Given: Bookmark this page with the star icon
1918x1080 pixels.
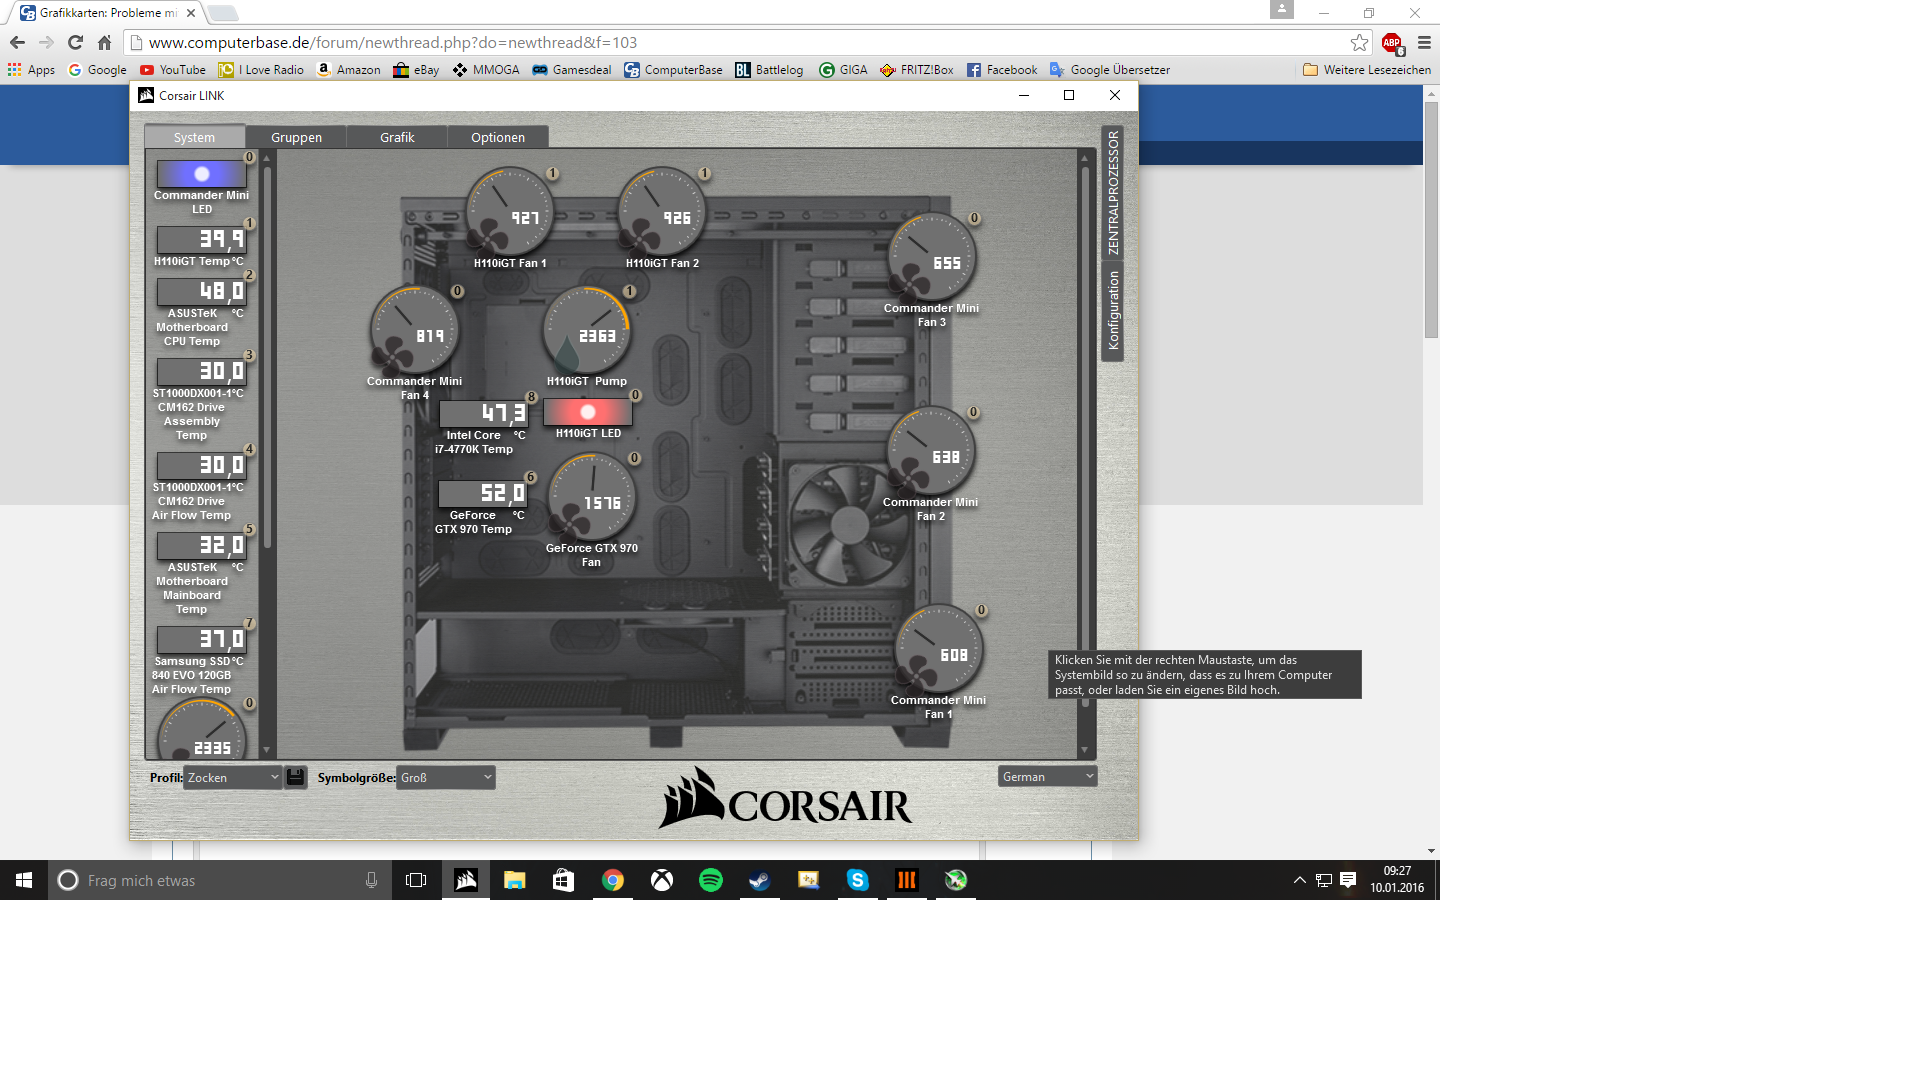Looking at the screenshot, I should coord(1359,42).
